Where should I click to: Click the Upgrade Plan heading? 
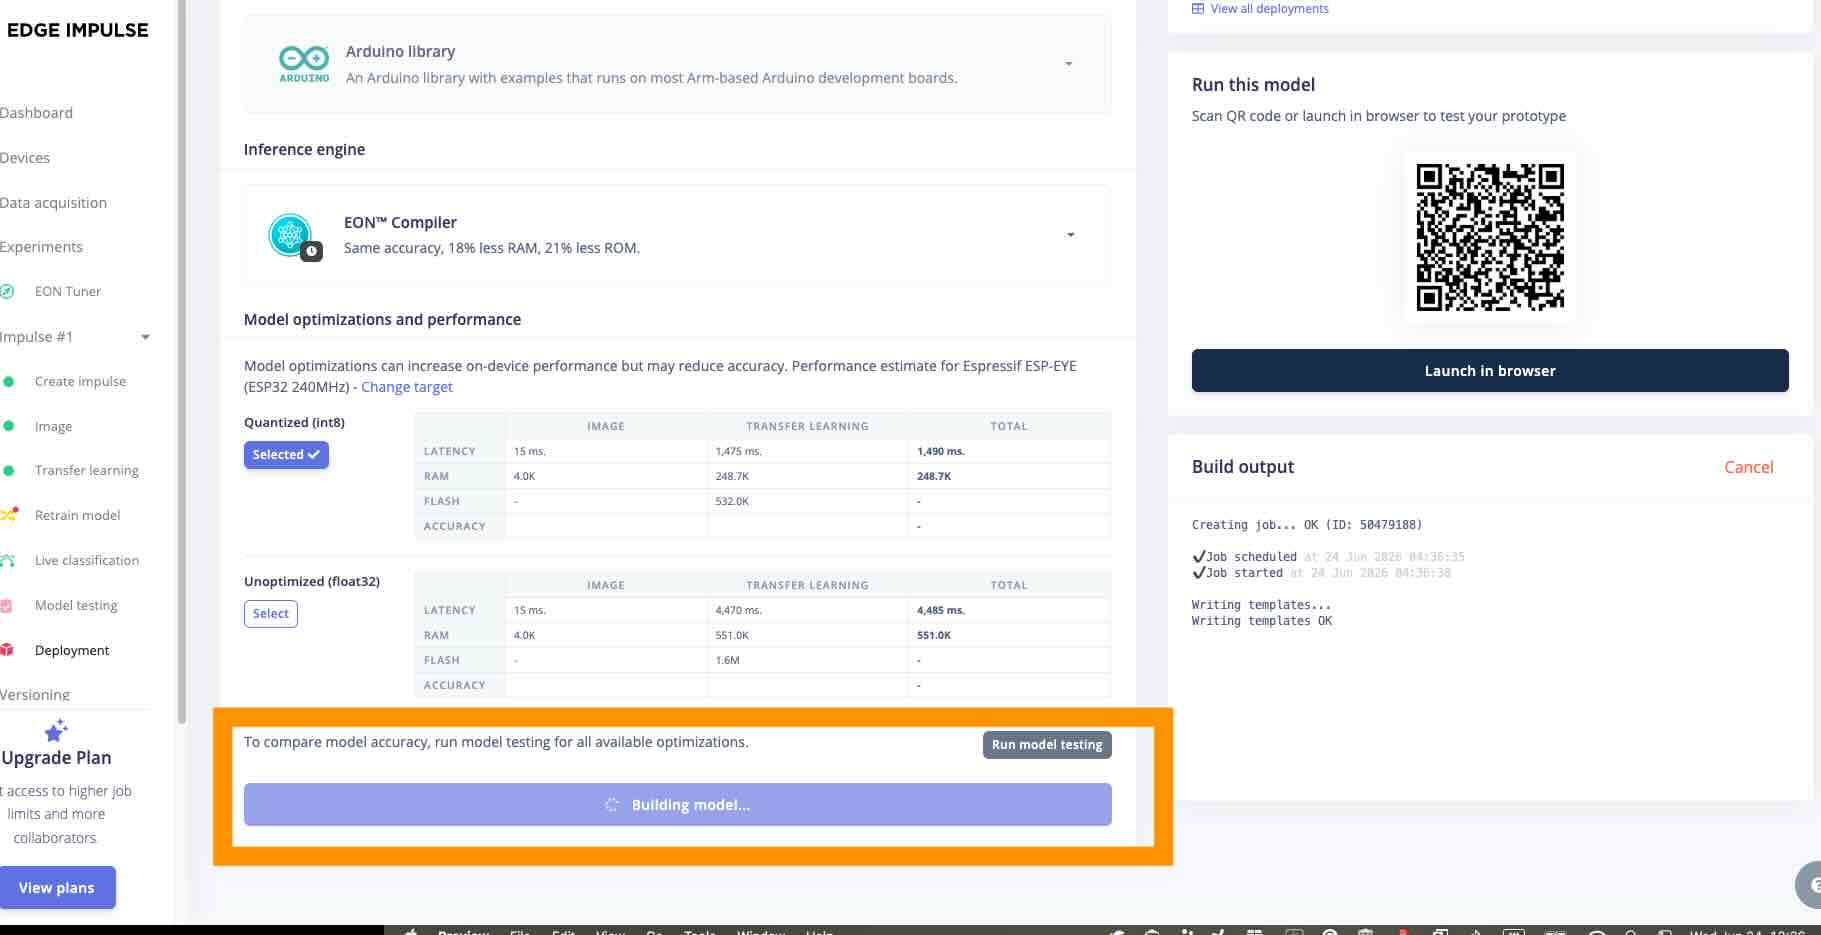pyautogui.click(x=56, y=758)
